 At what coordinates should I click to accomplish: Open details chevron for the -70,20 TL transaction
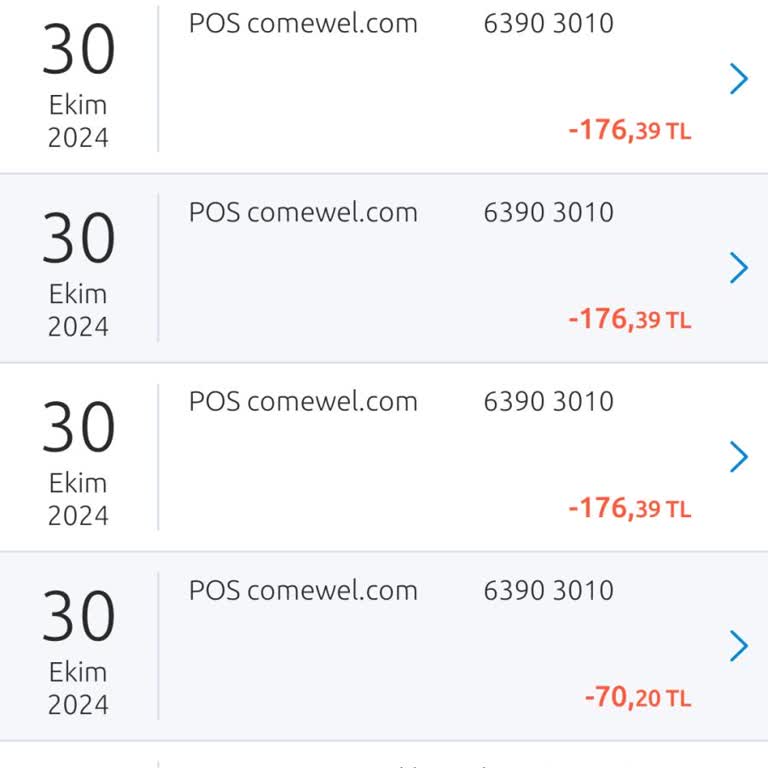[739, 646]
